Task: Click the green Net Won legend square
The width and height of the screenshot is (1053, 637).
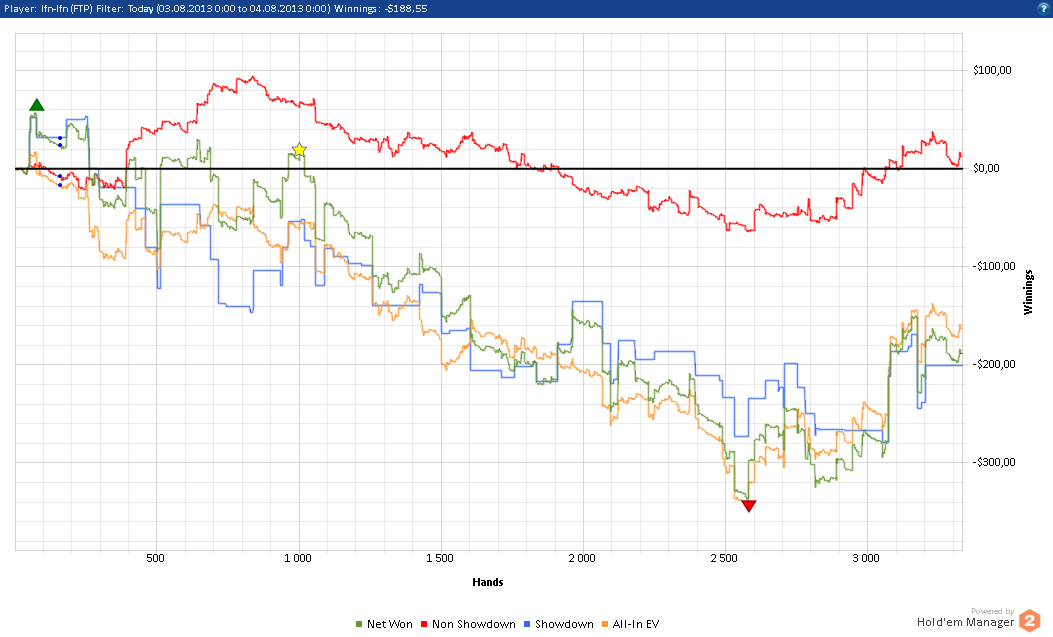Action: (359, 624)
